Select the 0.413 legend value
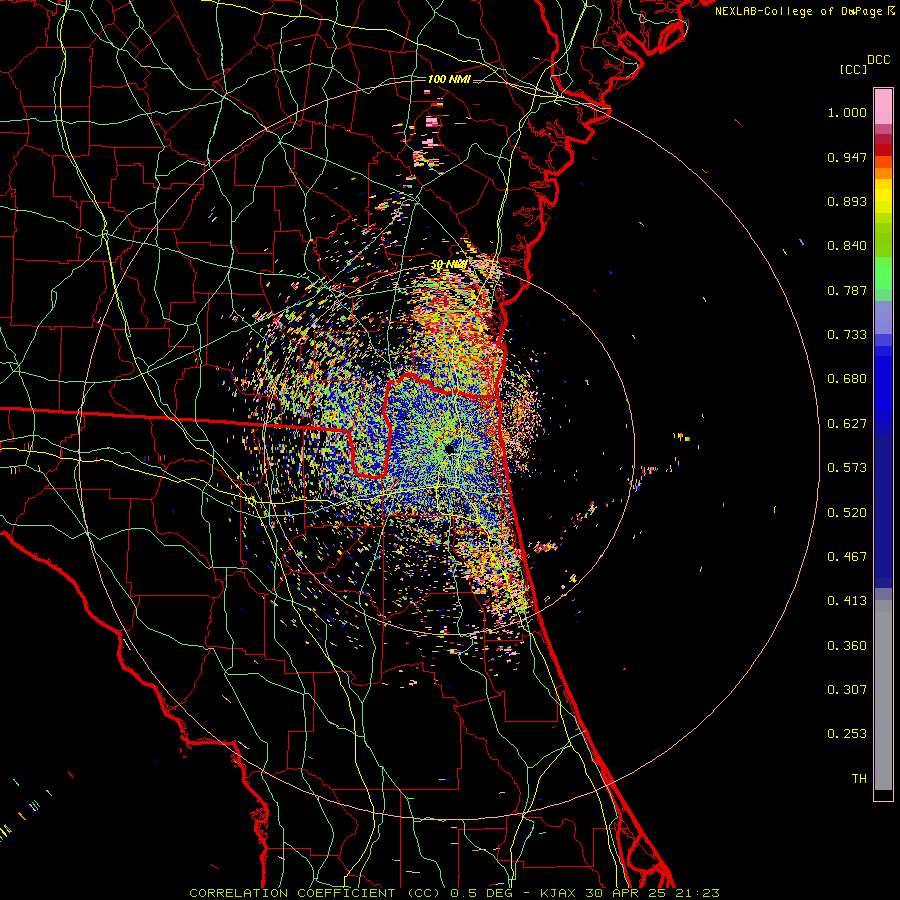 (x=847, y=601)
